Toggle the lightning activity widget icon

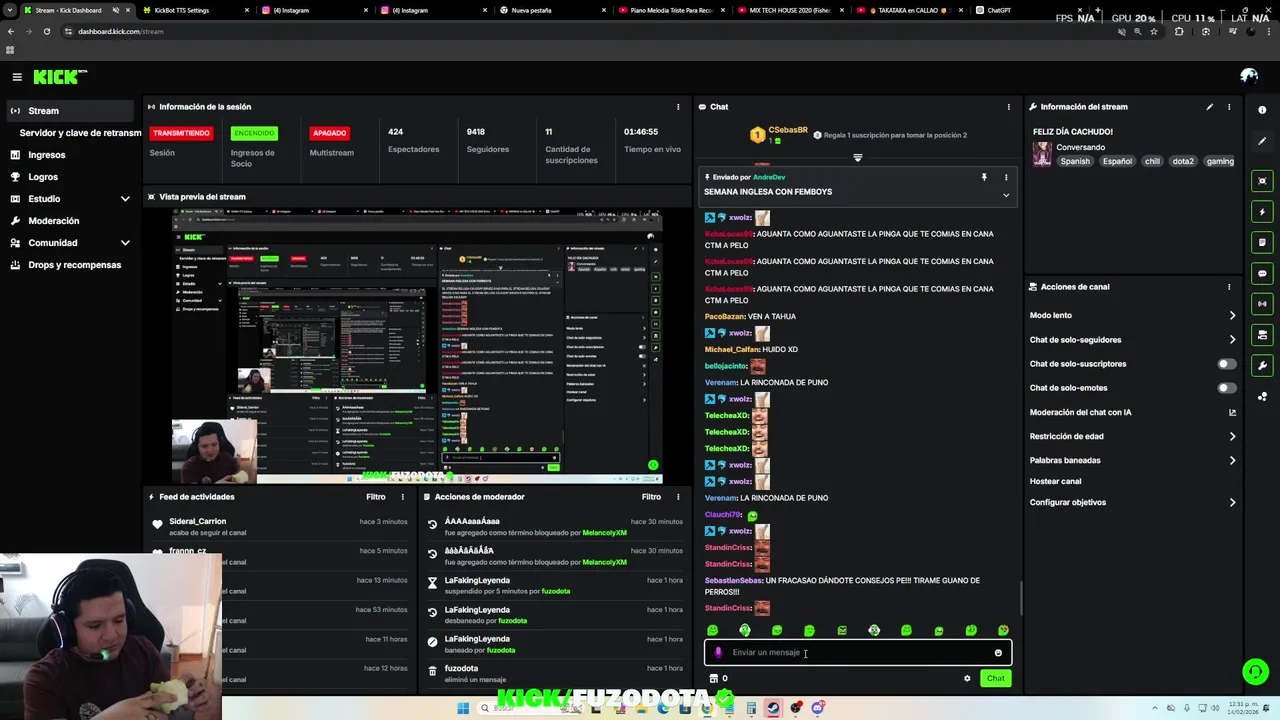(1262, 212)
